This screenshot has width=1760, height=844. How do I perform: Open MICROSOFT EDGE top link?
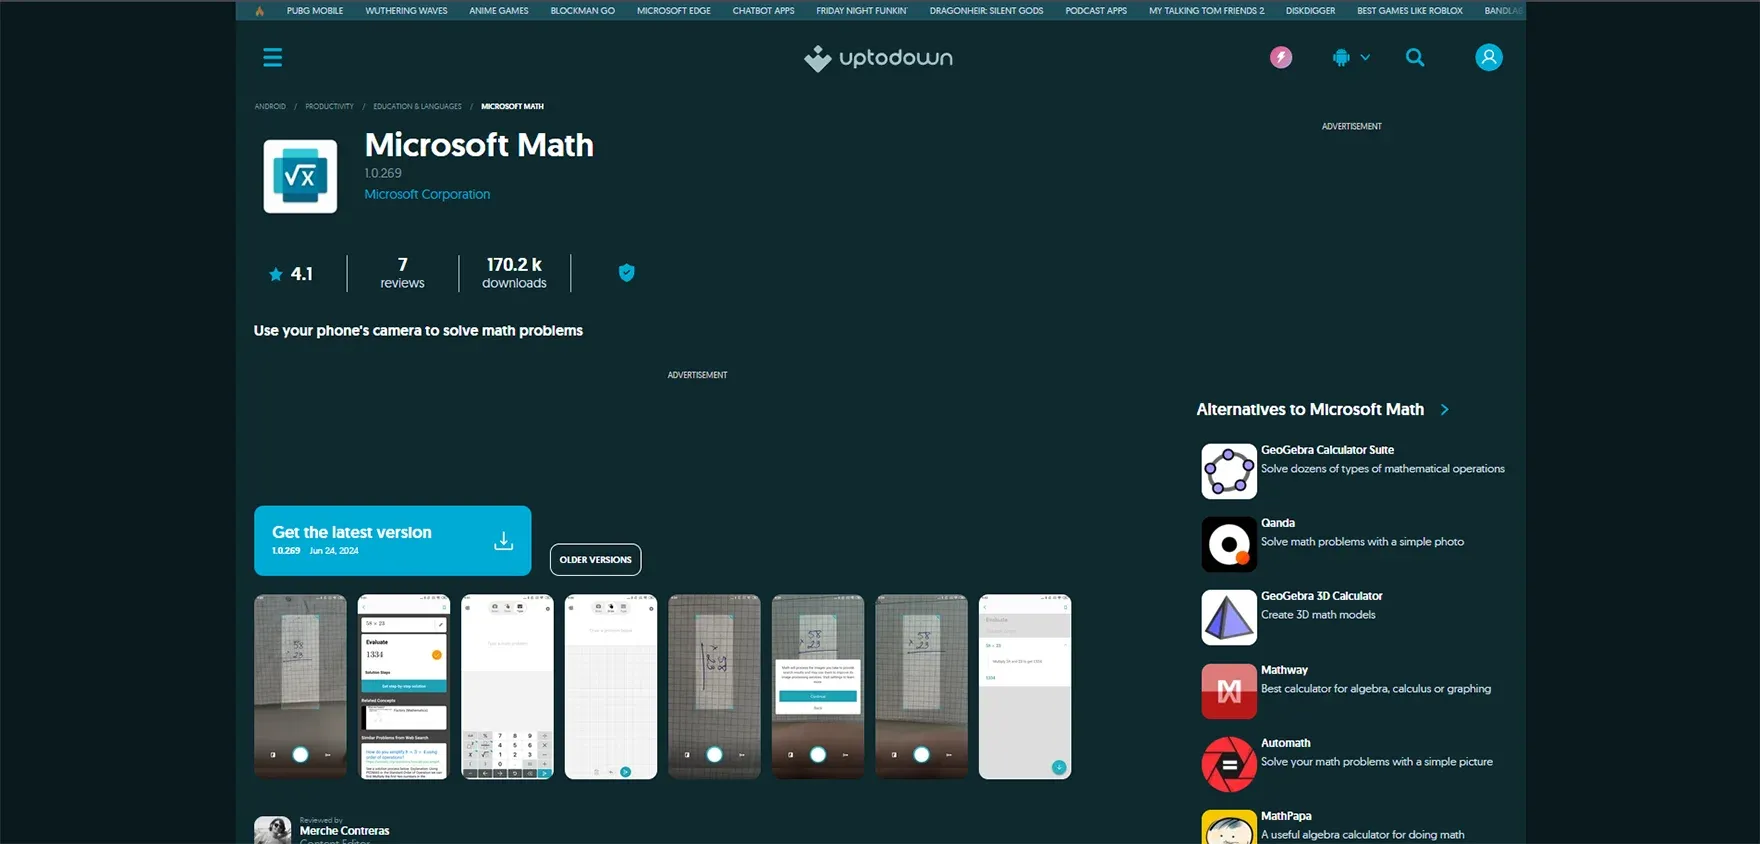[674, 11]
